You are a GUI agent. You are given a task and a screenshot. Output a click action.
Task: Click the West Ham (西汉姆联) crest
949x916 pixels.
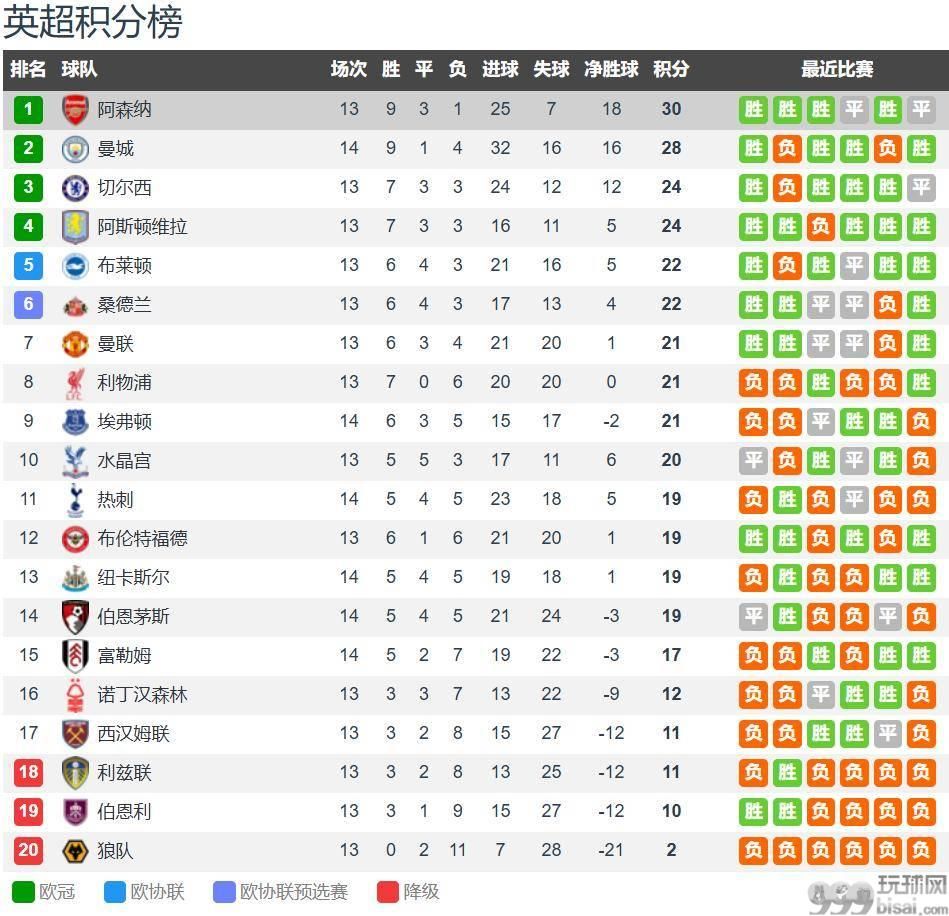click(75, 733)
